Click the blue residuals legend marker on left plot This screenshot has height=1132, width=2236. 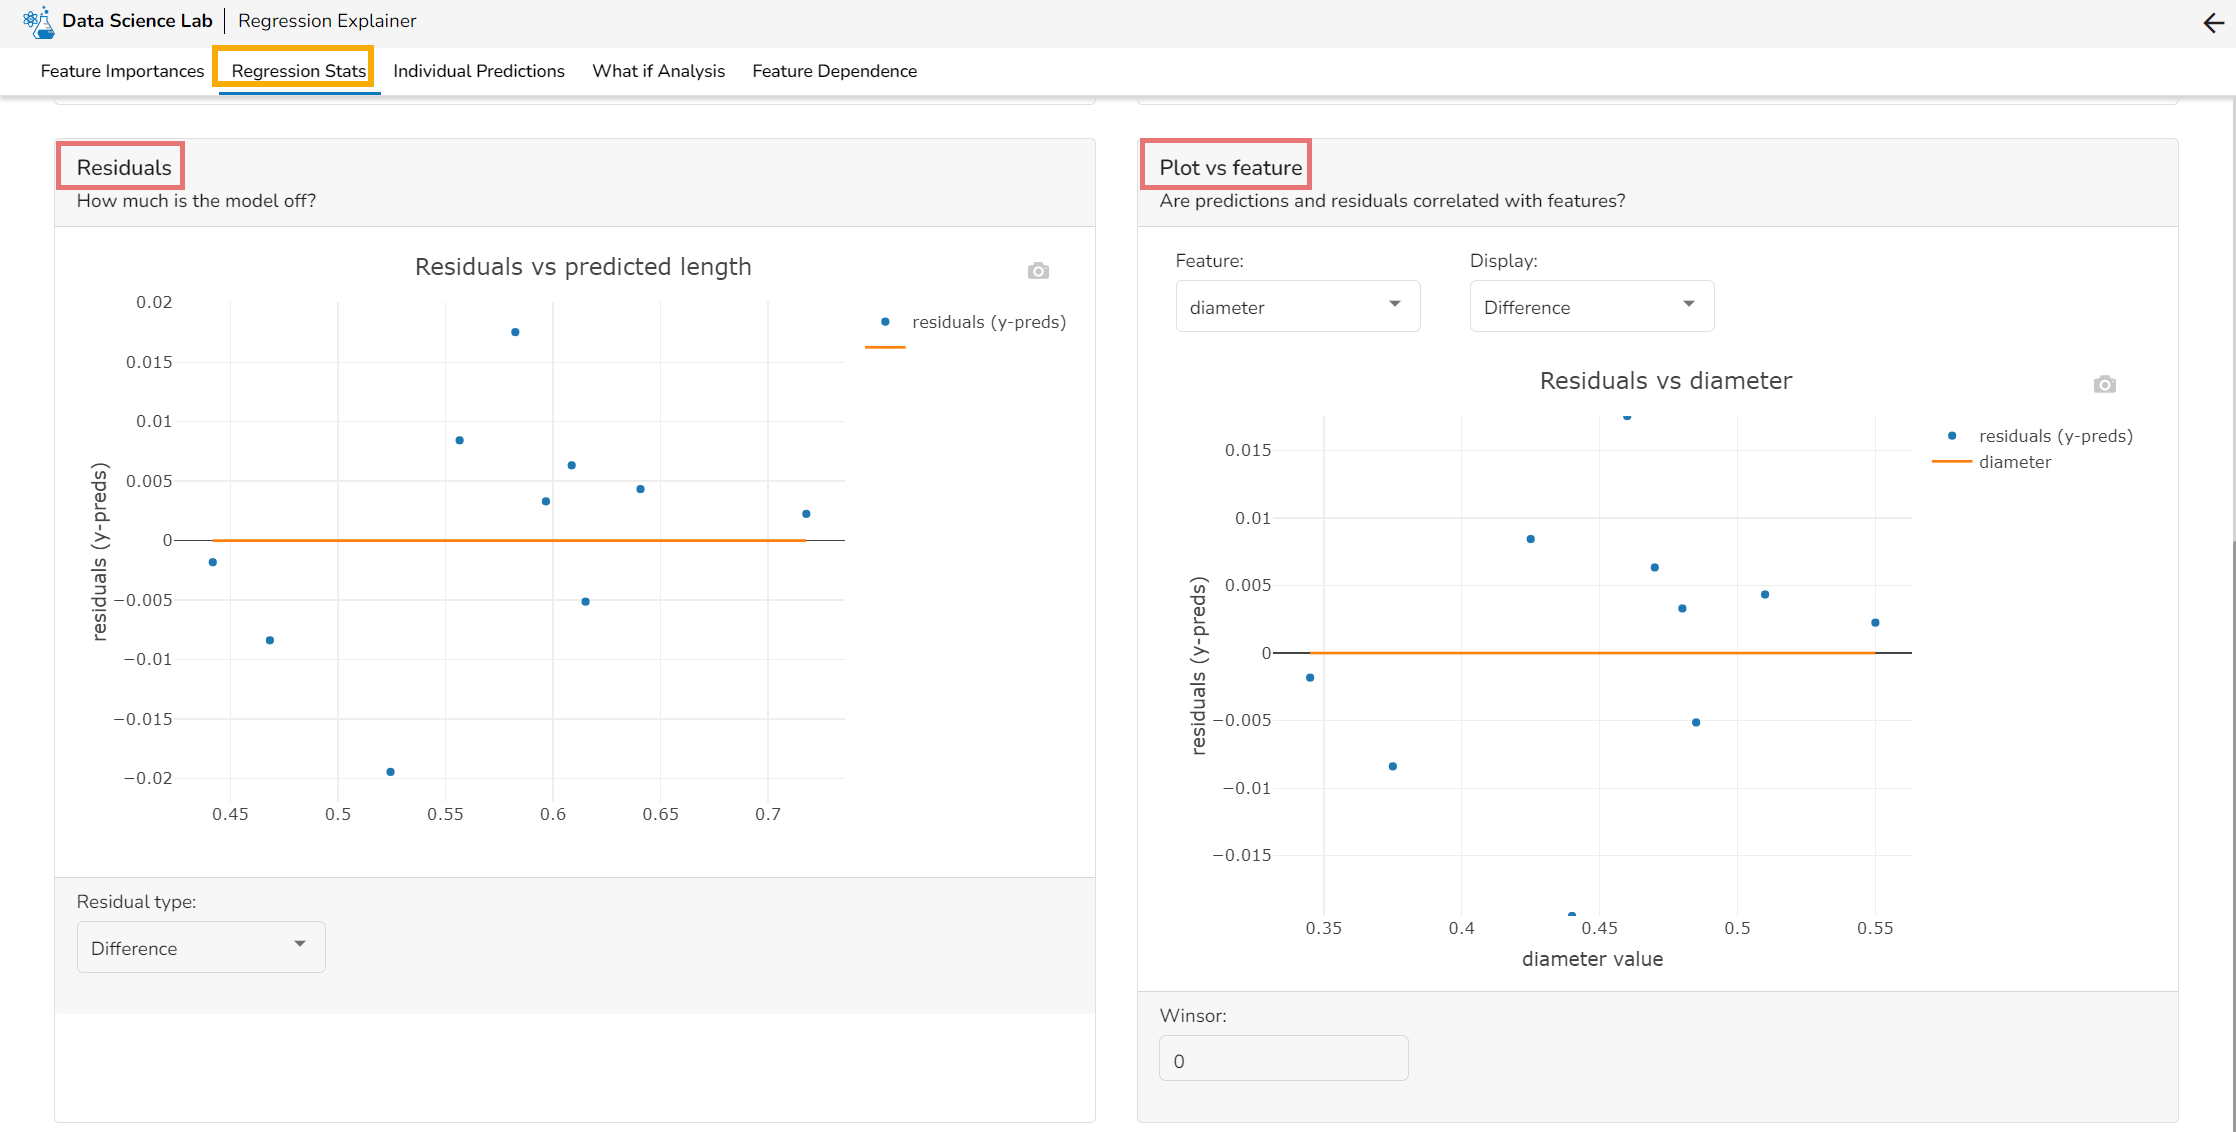click(883, 322)
